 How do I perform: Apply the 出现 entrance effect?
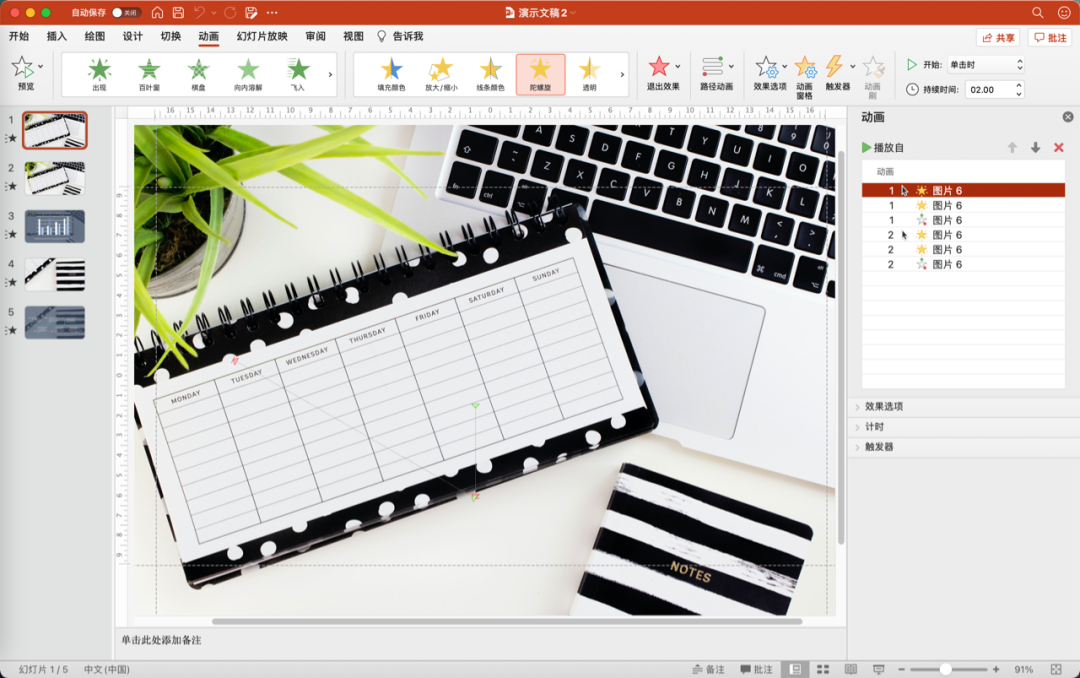(99, 74)
